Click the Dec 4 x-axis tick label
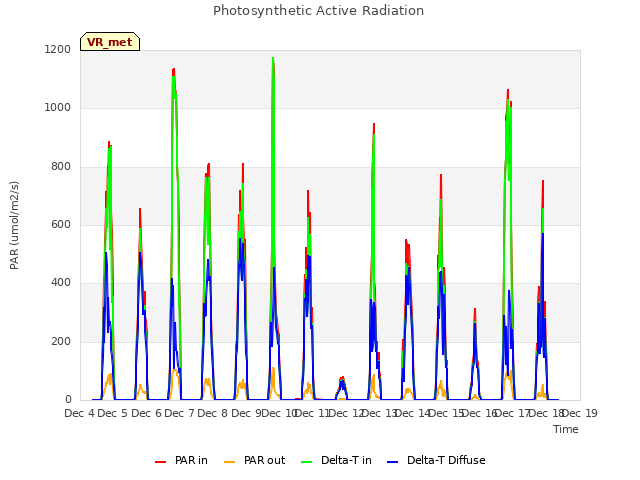The width and height of the screenshot is (640, 480). [x=79, y=413]
